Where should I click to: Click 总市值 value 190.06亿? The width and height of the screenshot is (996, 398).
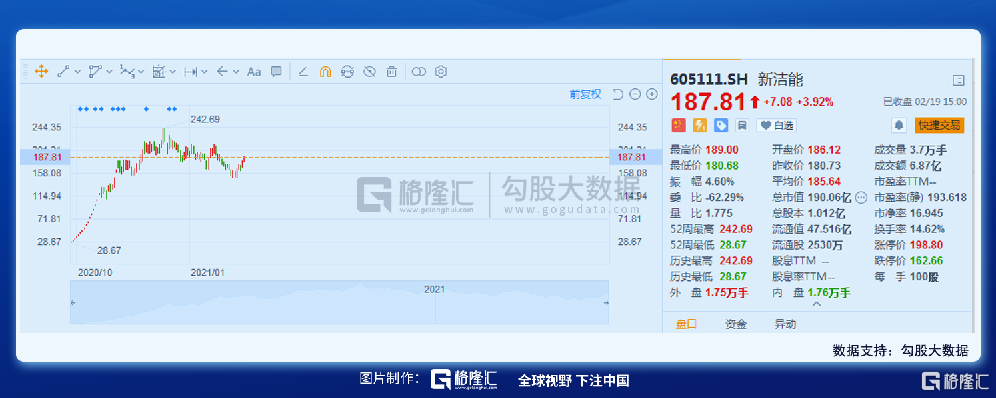[x=830, y=197]
